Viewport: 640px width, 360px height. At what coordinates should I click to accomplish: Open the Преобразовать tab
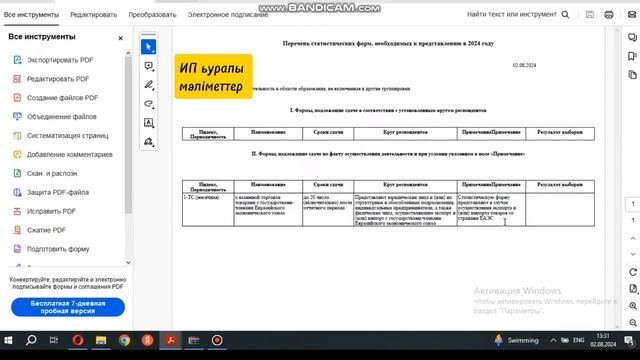coord(152,15)
